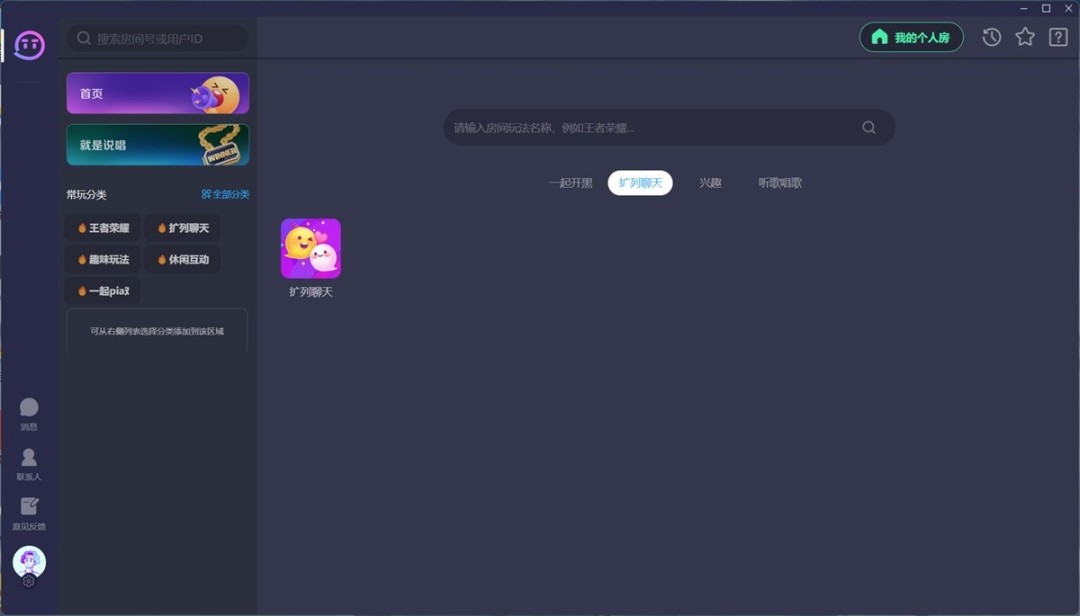Open the 扩列聊天 room thumbnail
Viewport: 1080px width, 616px height.
310,247
